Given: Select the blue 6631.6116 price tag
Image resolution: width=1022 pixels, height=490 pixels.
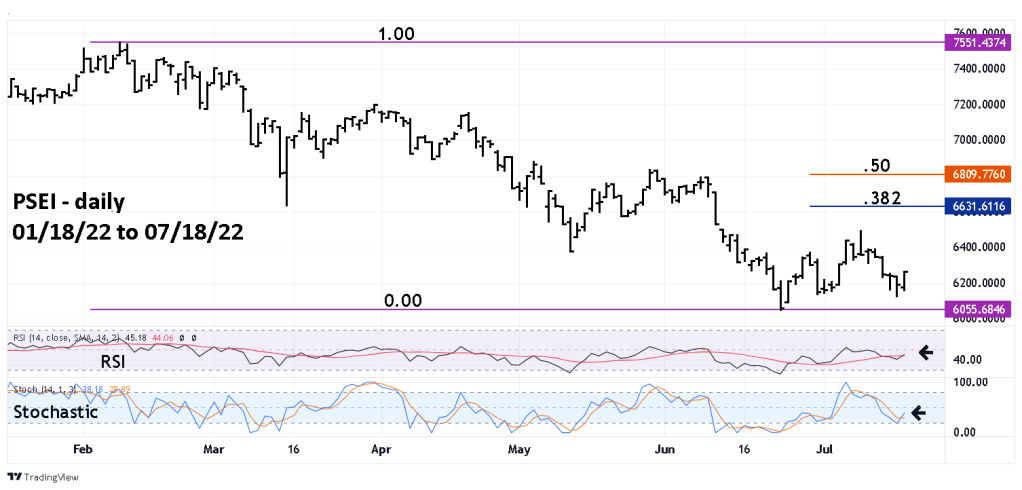Looking at the screenshot, I should pos(978,206).
